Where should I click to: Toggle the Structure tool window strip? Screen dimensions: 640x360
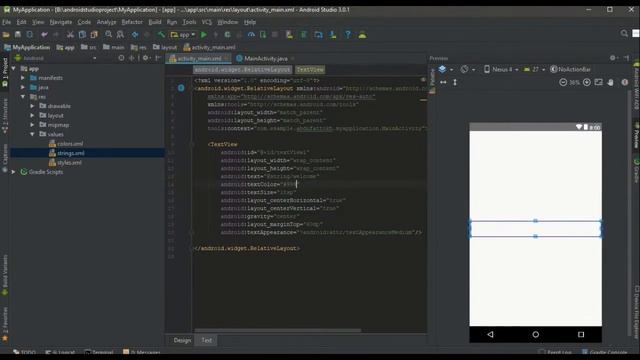tap(5, 116)
